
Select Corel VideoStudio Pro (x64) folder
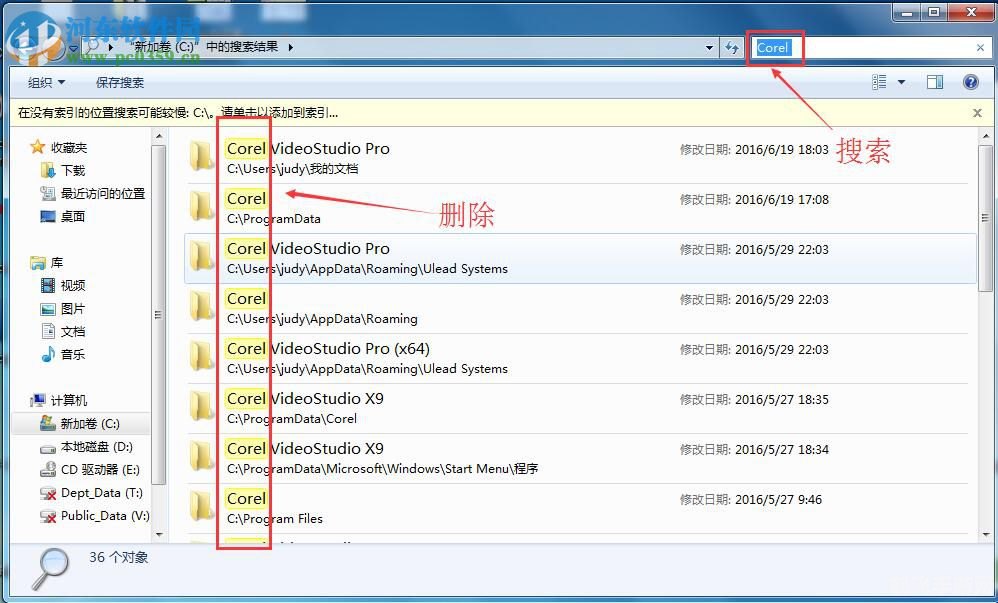point(328,349)
